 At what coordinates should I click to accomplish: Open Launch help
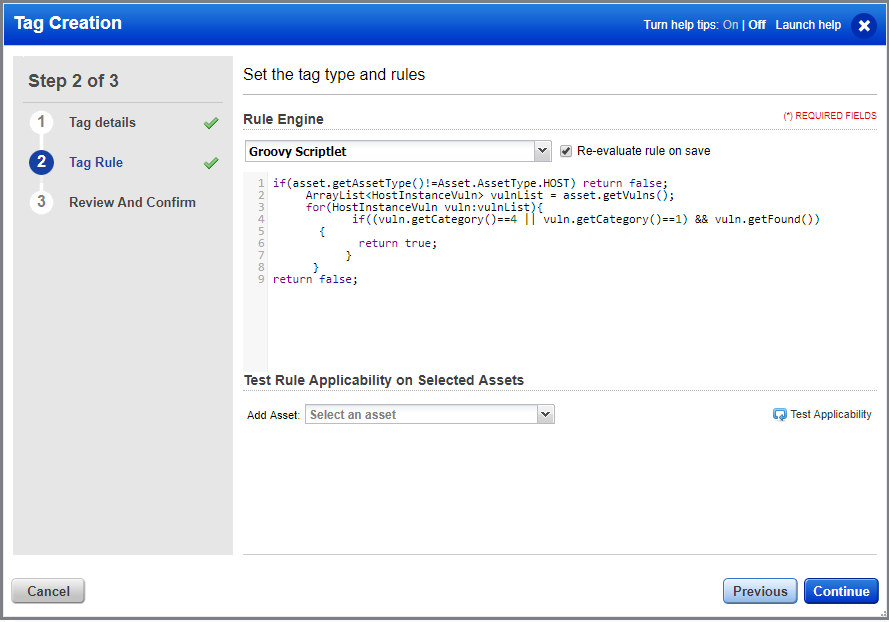coord(808,24)
